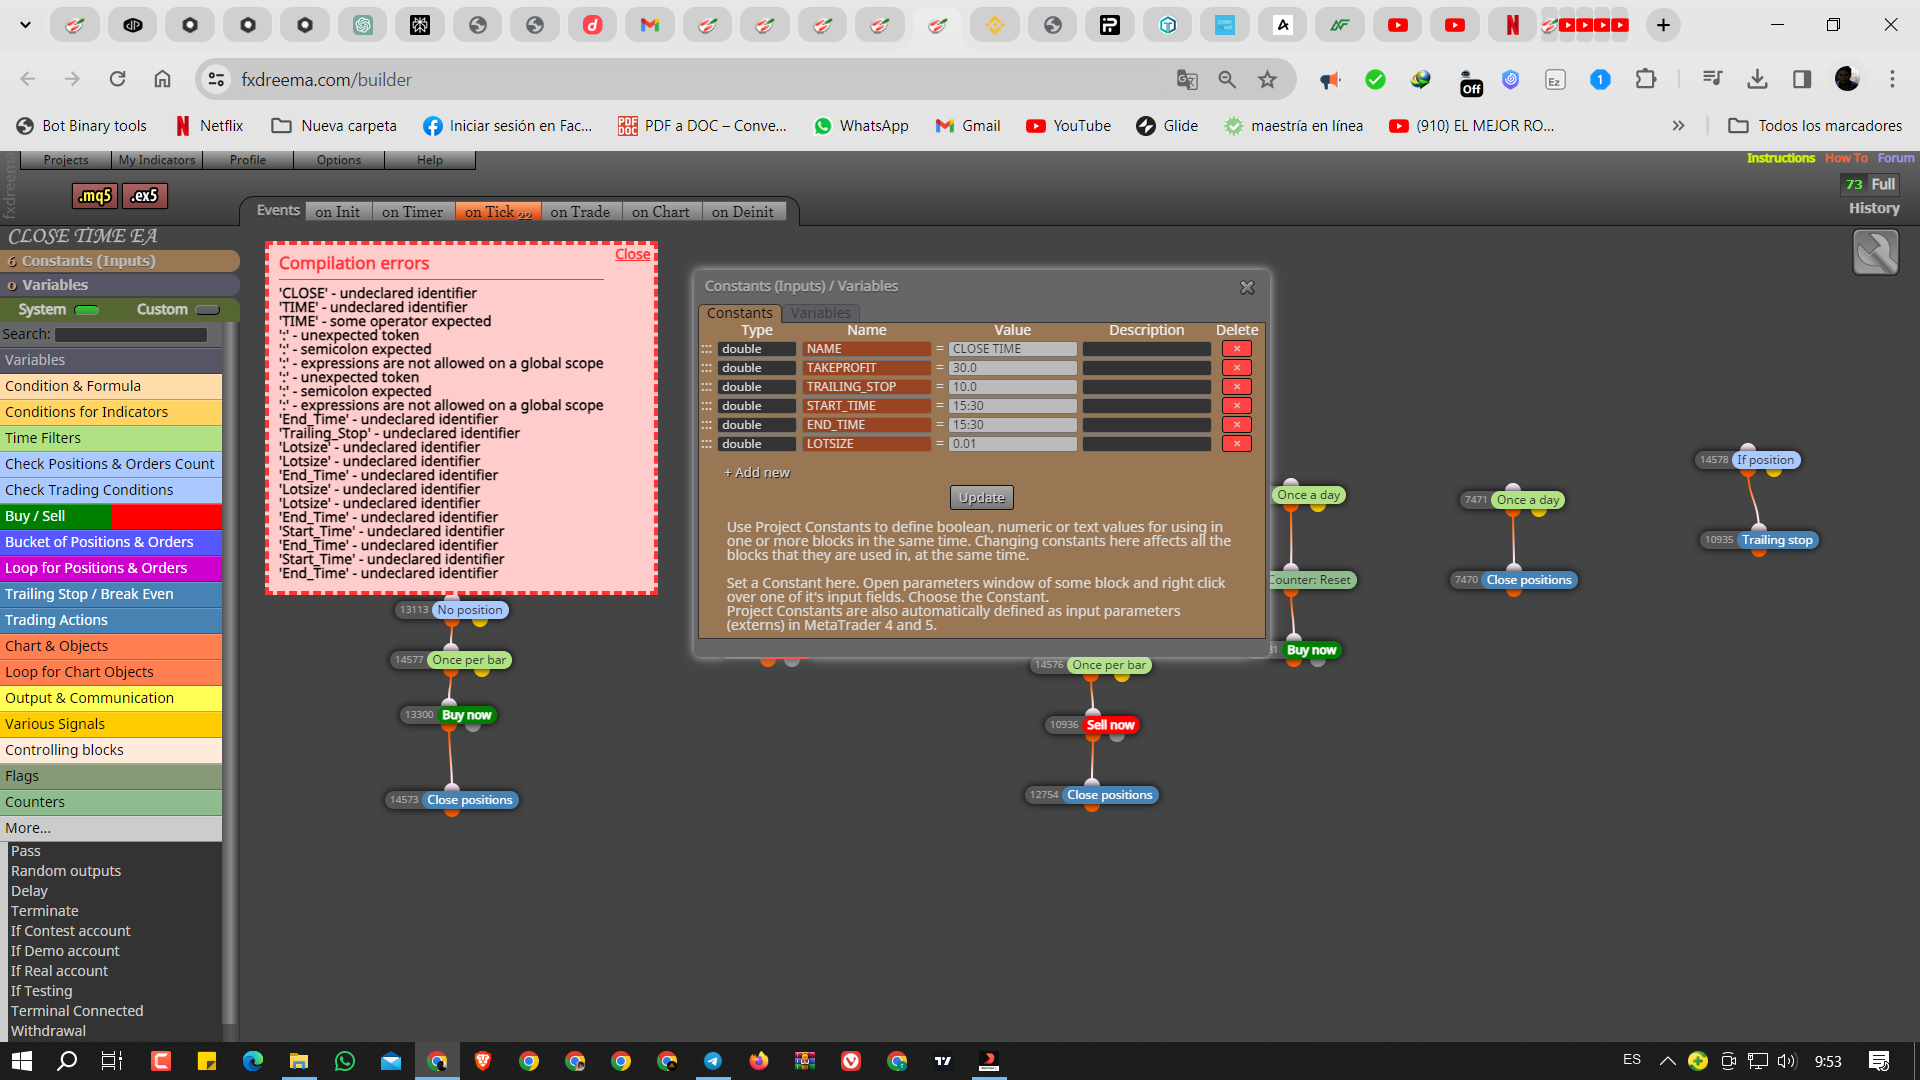Image resolution: width=1920 pixels, height=1080 pixels.
Task: Switch to the on Trade event tab
Action: [580, 212]
